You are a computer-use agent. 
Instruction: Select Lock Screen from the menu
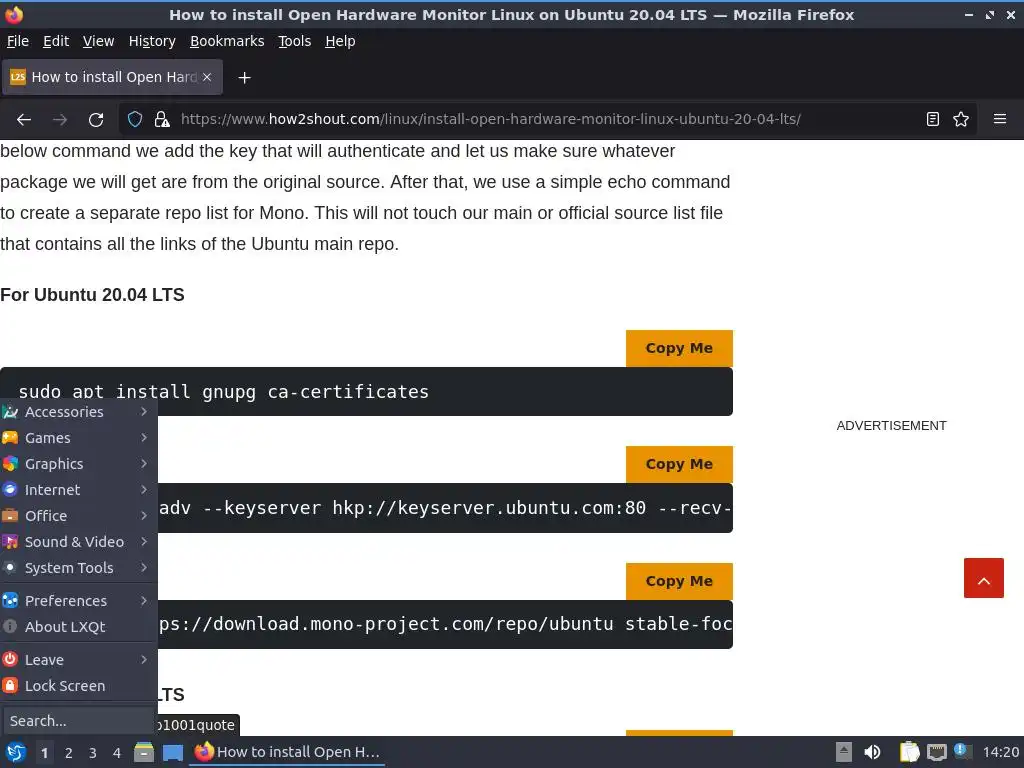[x=78, y=686]
